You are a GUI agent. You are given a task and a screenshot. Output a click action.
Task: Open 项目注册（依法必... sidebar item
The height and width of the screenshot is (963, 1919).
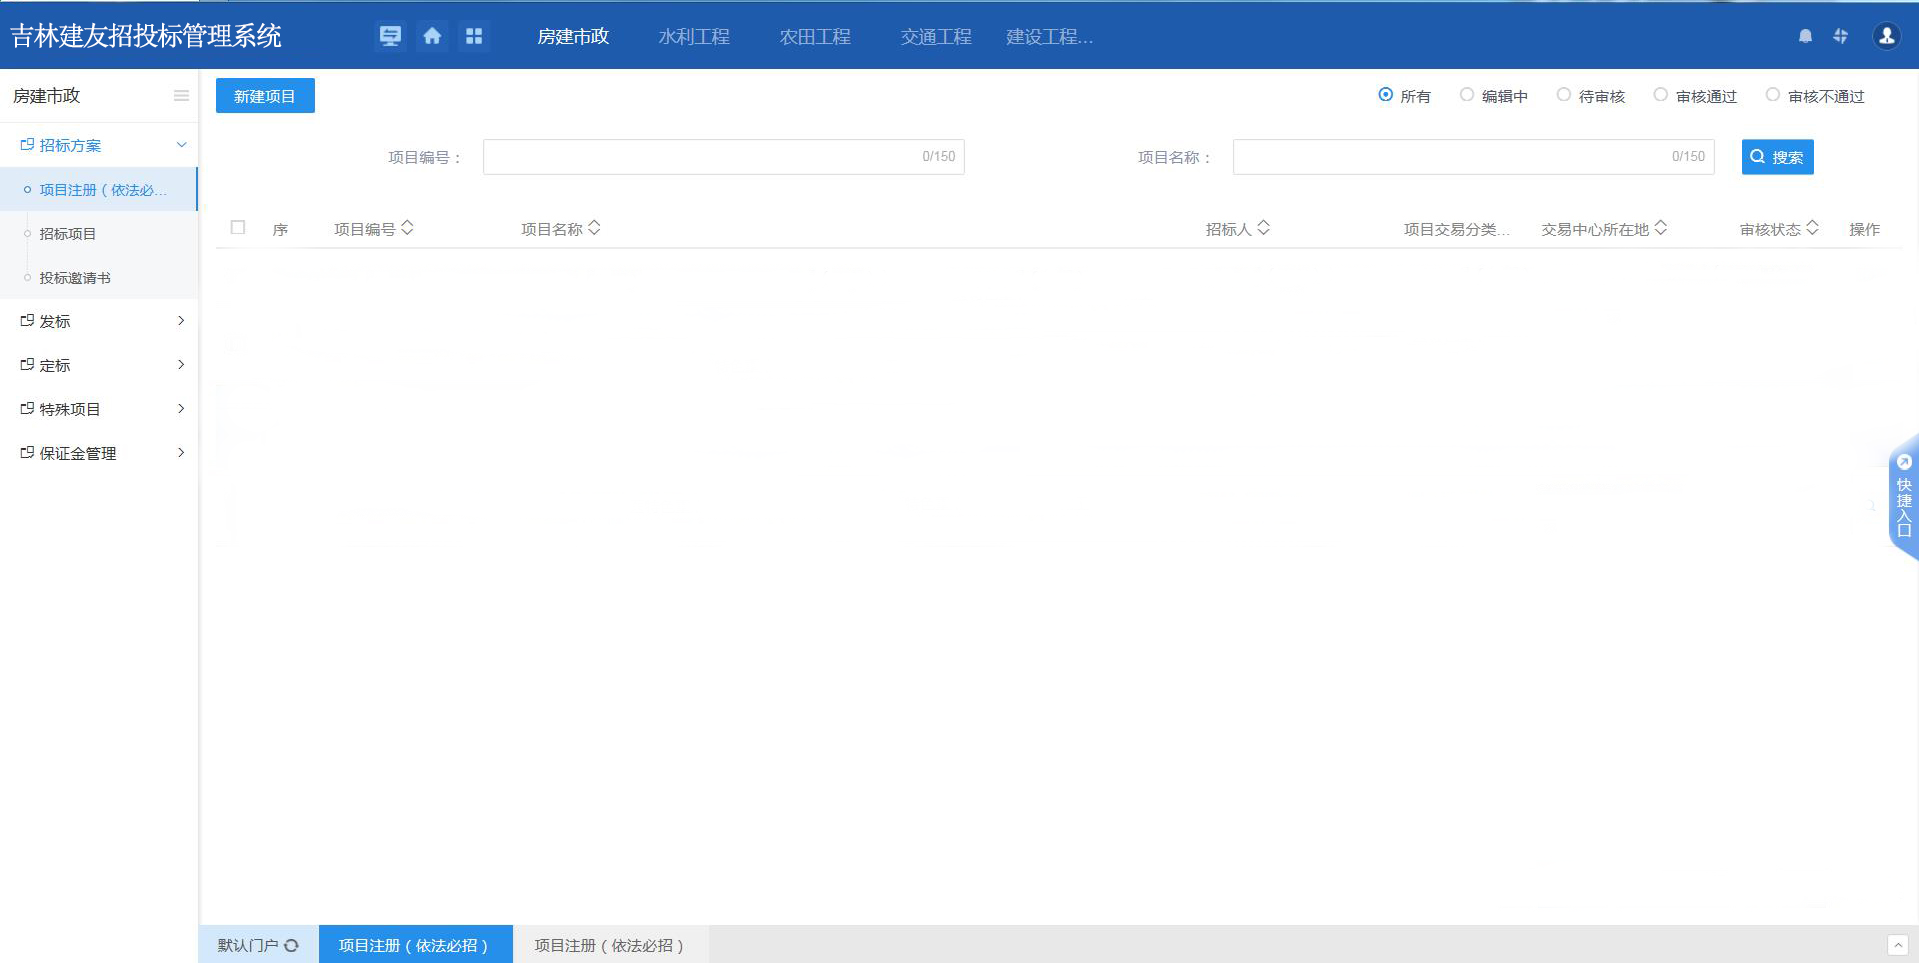tap(98, 190)
